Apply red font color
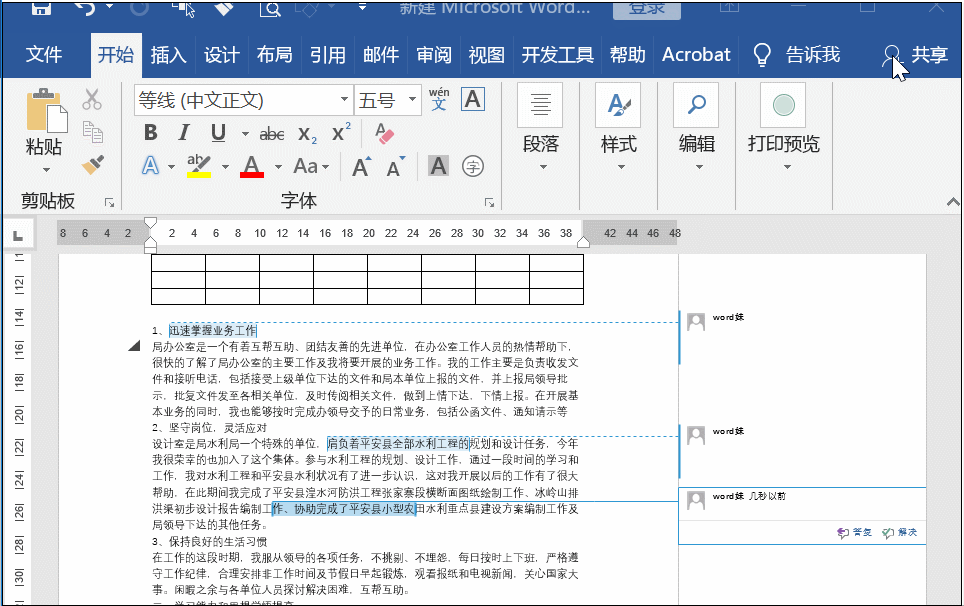This screenshot has height=606, width=964. point(251,166)
